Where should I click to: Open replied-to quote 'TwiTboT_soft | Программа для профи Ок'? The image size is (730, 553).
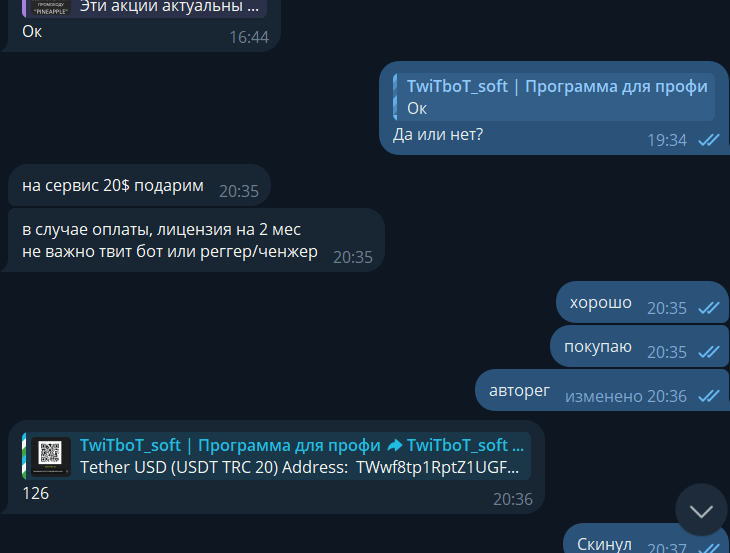click(x=554, y=97)
